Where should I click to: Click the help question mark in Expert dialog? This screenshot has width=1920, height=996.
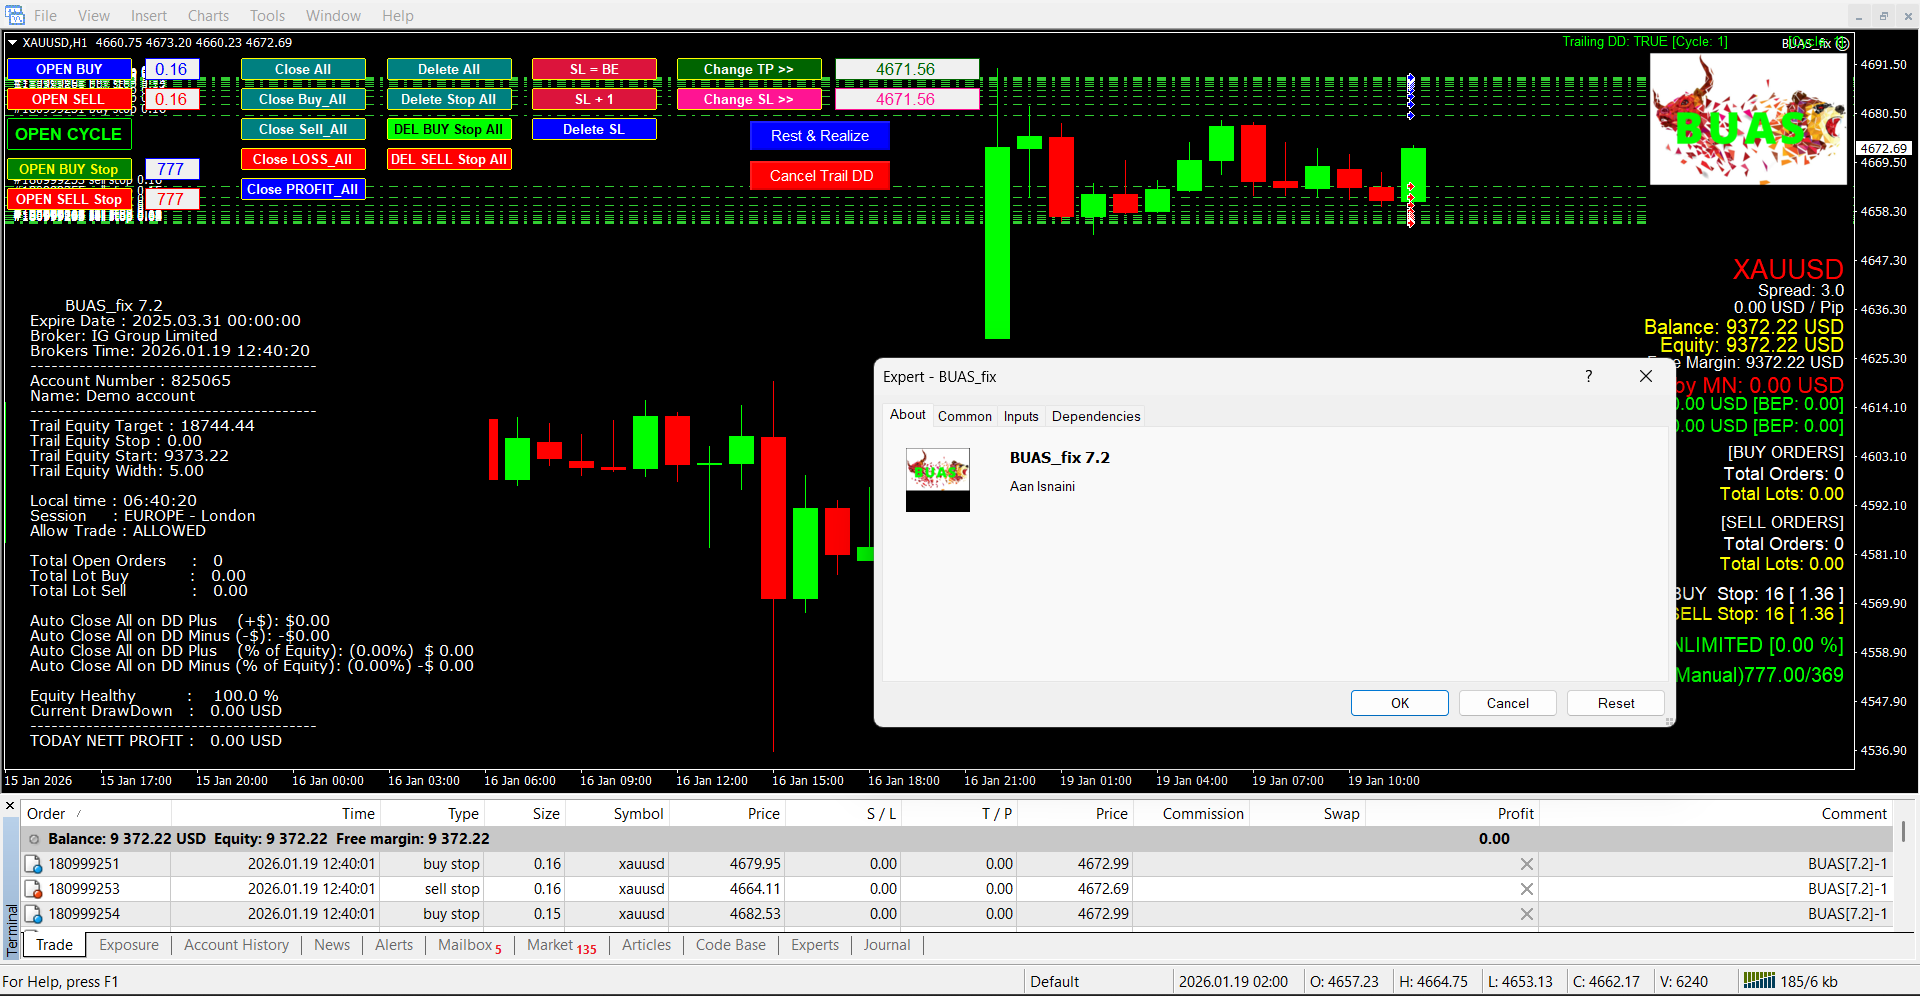tap(1588, 376)
